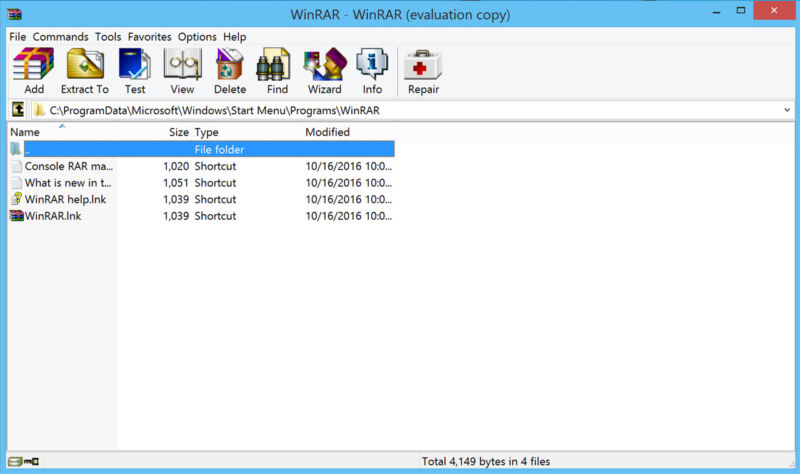This screenshot has width=800, height=474.
Task: Click the WinRAR help.lnk question mark icon
Action: [x=17, y=199]
